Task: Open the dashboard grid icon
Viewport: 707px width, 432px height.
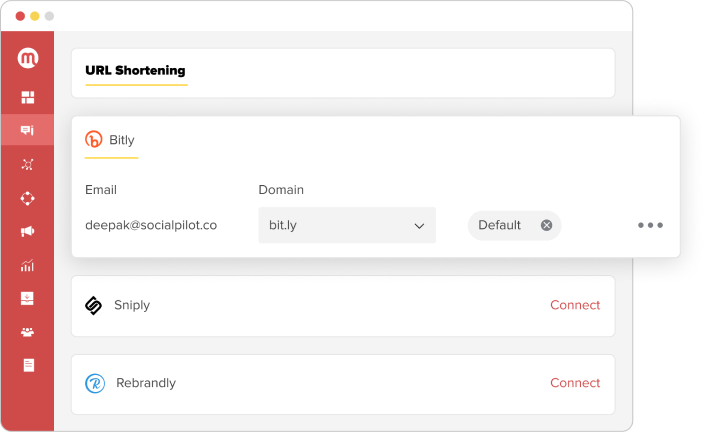Action: 28,97
